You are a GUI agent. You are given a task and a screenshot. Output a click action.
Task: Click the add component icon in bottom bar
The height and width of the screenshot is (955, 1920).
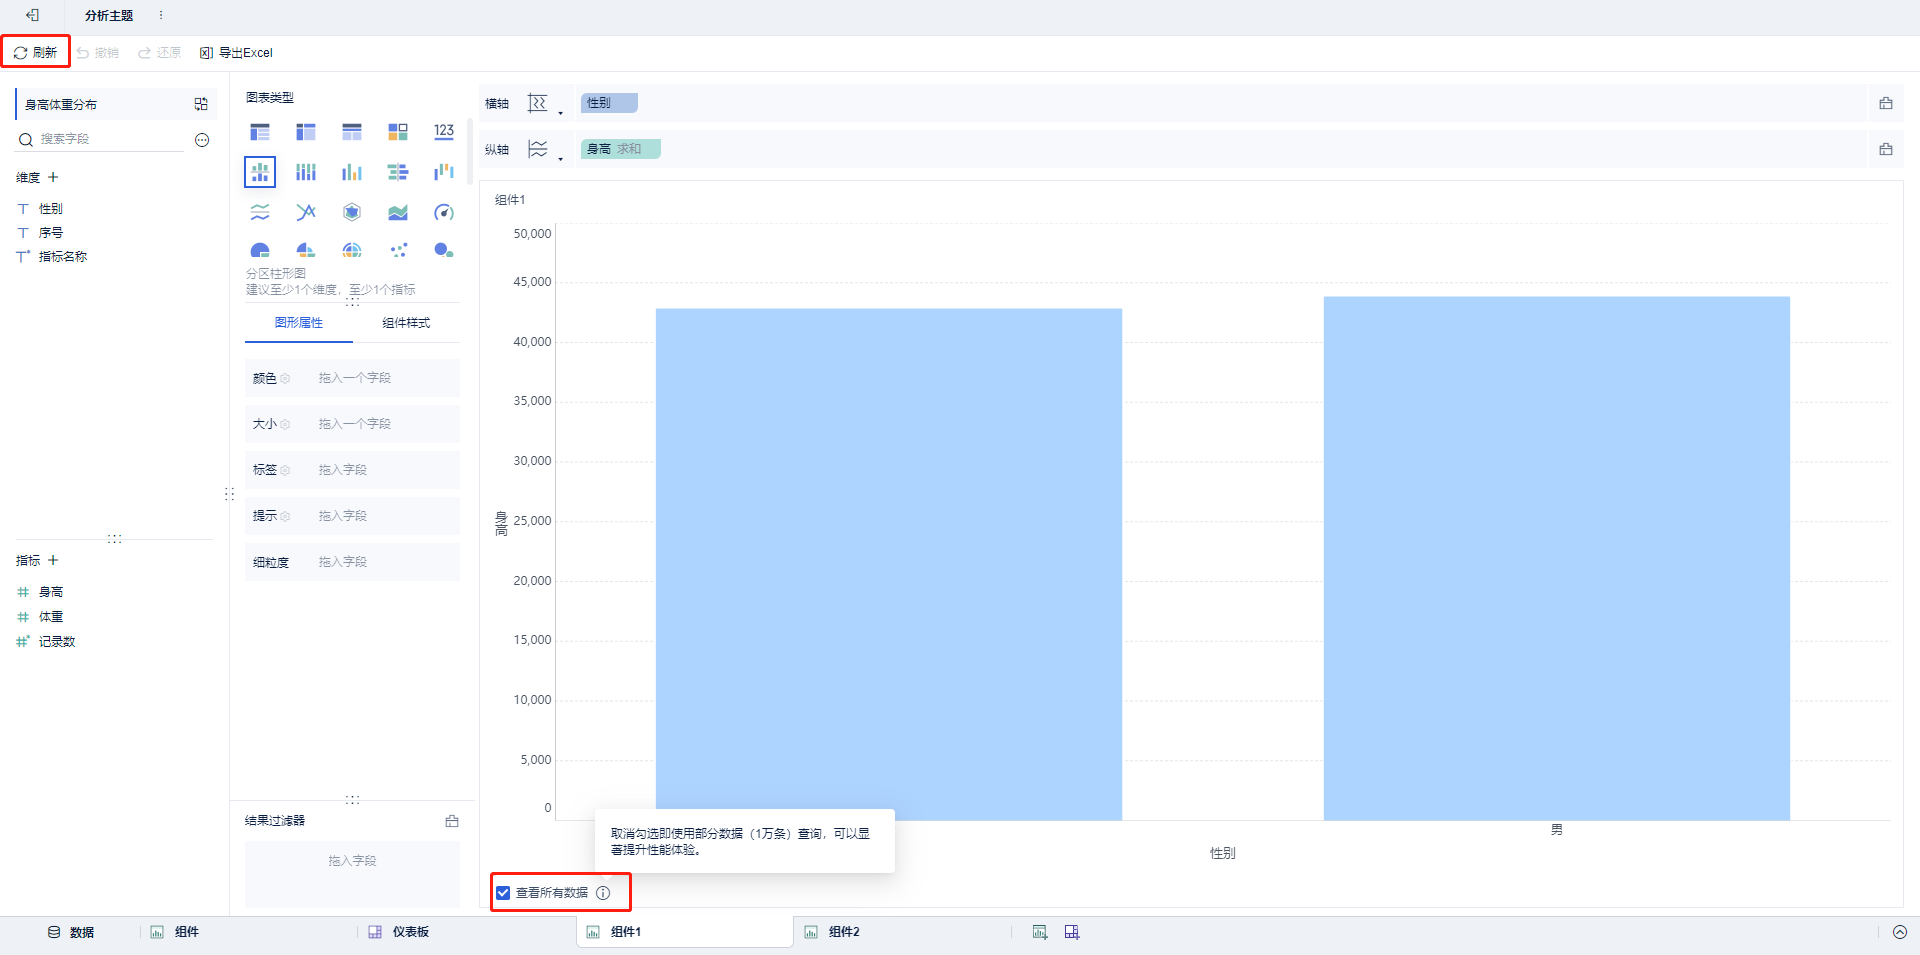[1040, 932]
